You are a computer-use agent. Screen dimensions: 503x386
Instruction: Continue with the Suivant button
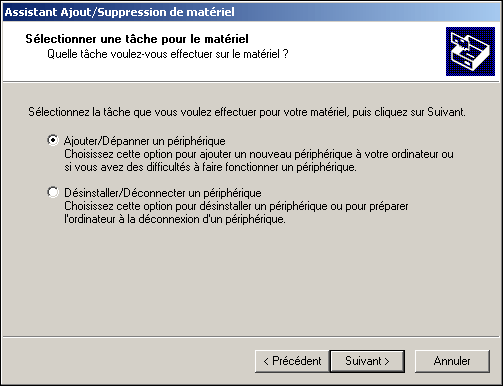367,361
